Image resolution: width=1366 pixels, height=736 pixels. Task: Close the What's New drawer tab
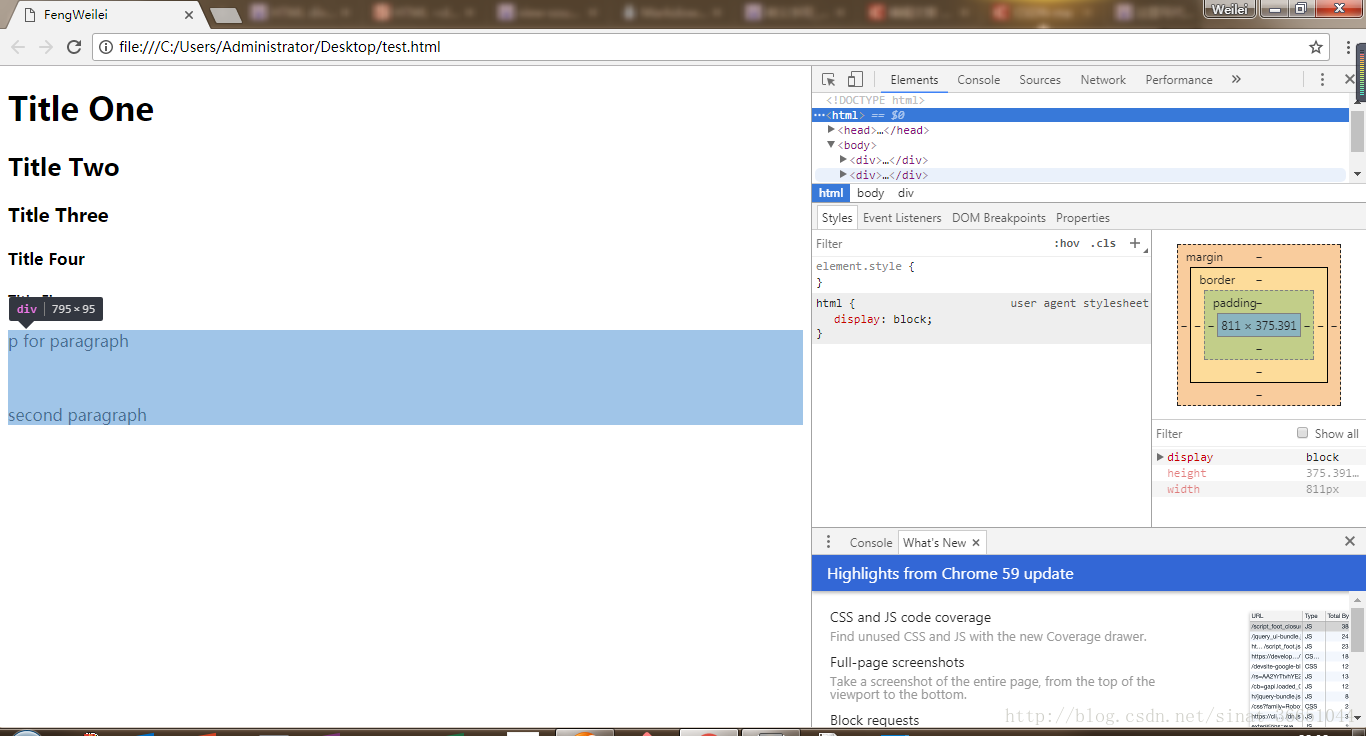pyautogui.click(x=976, y=543)
